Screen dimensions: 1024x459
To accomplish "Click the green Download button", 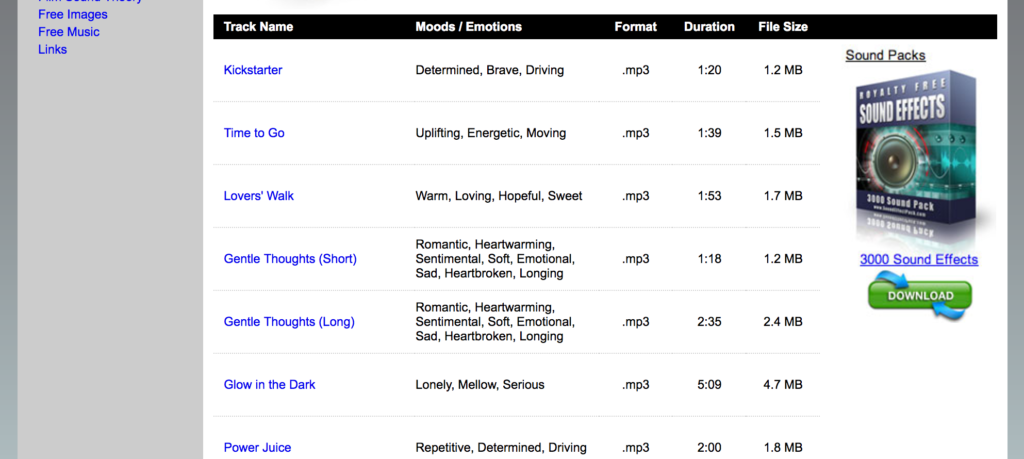I will [920, 296].
